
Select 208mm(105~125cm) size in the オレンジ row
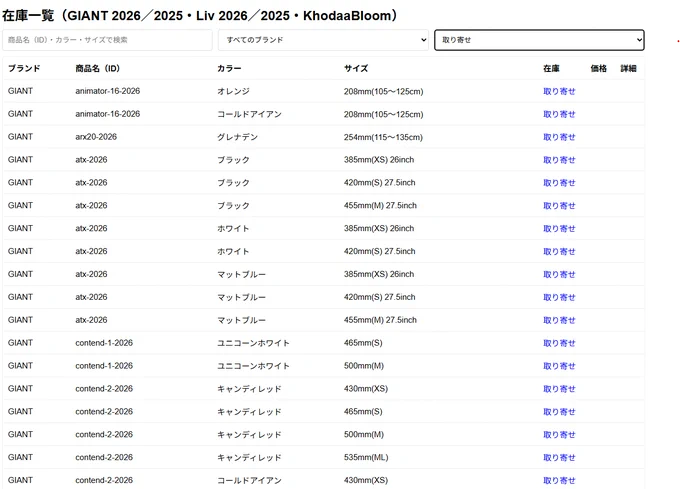(x=383, y=91)
